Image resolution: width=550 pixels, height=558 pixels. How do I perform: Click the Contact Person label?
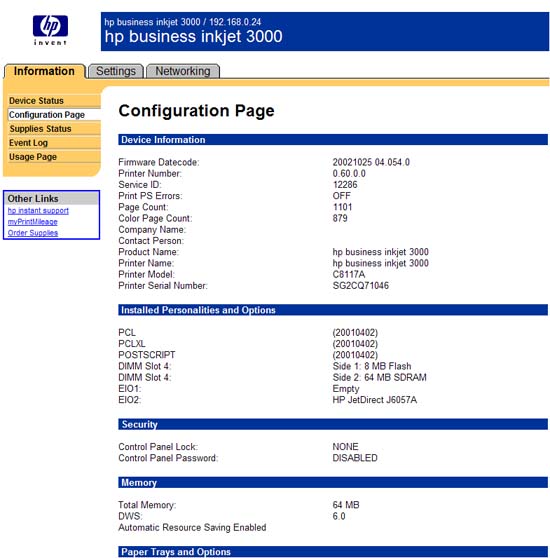[151, 241]
